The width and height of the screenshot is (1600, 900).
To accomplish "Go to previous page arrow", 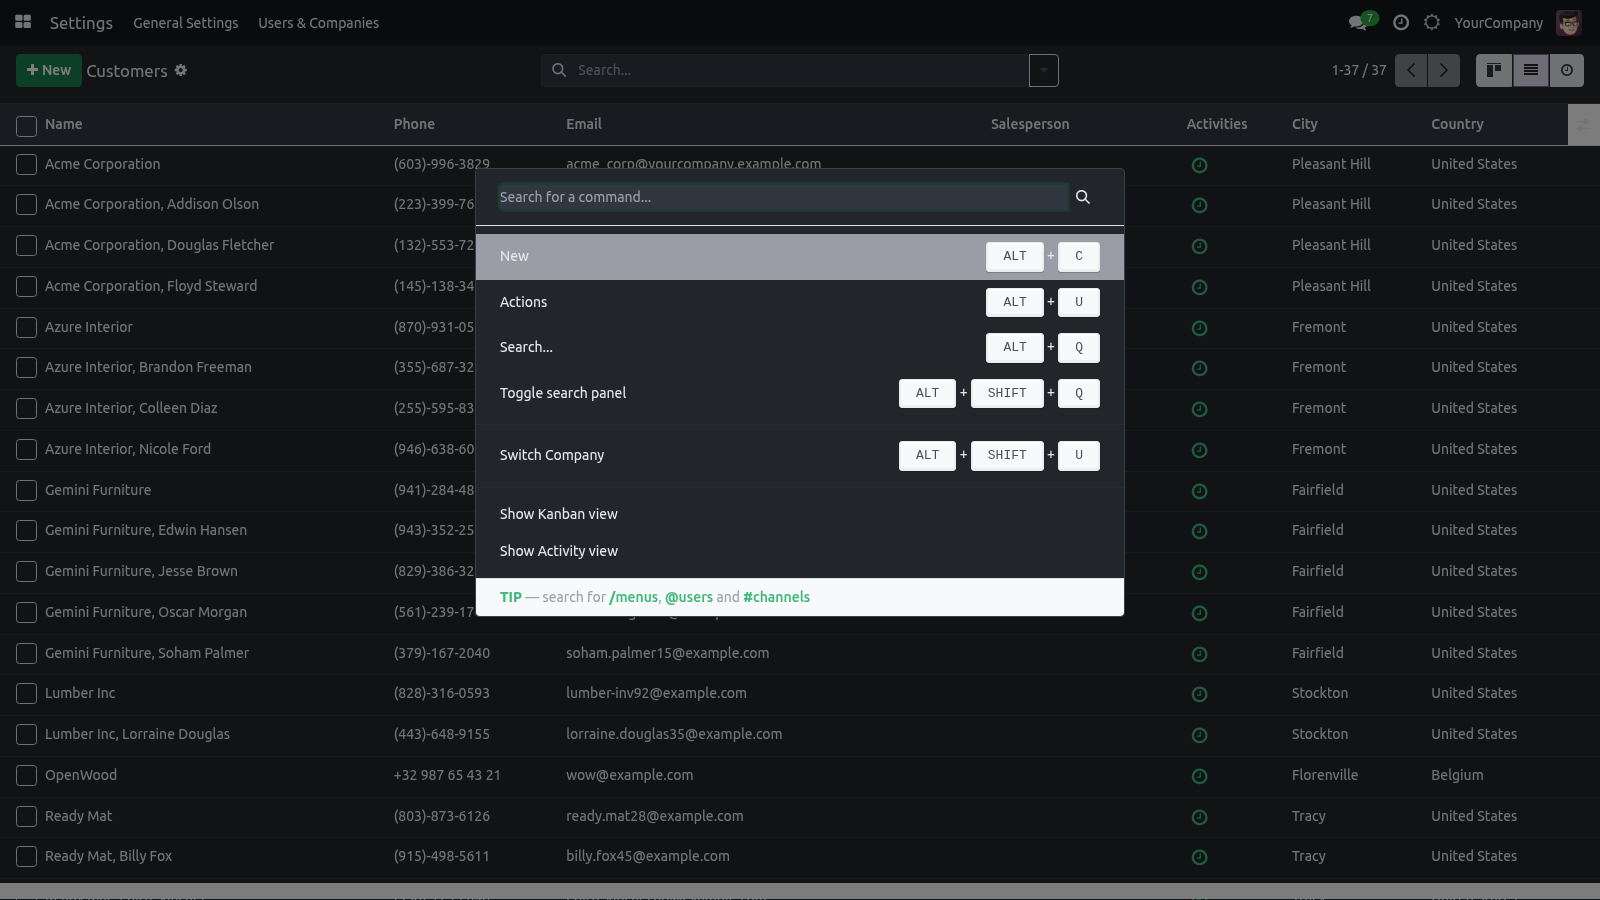I will tap(1411, 70).
